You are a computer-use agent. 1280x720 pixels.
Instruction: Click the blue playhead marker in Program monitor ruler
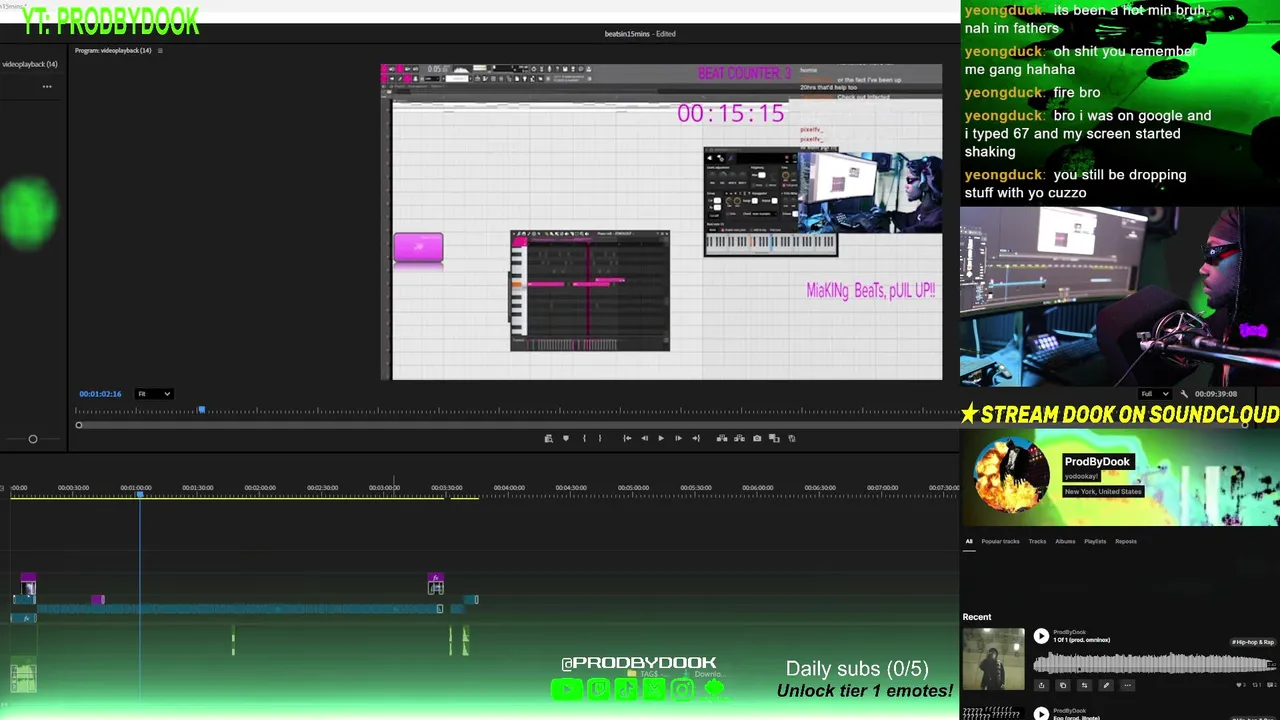click(x=201, y=410)
